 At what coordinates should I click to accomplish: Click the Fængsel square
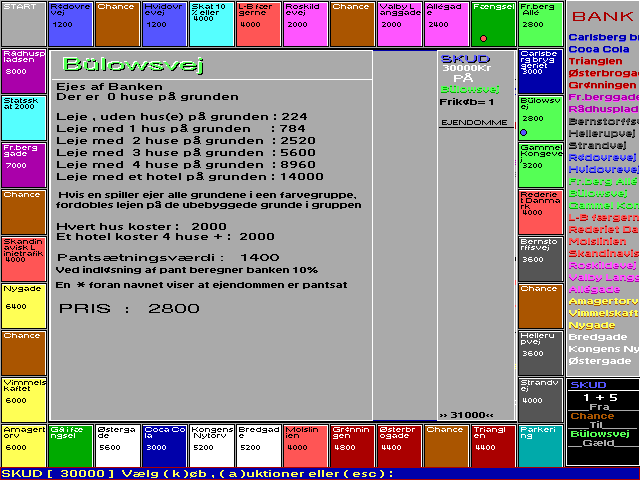[493, 24]
